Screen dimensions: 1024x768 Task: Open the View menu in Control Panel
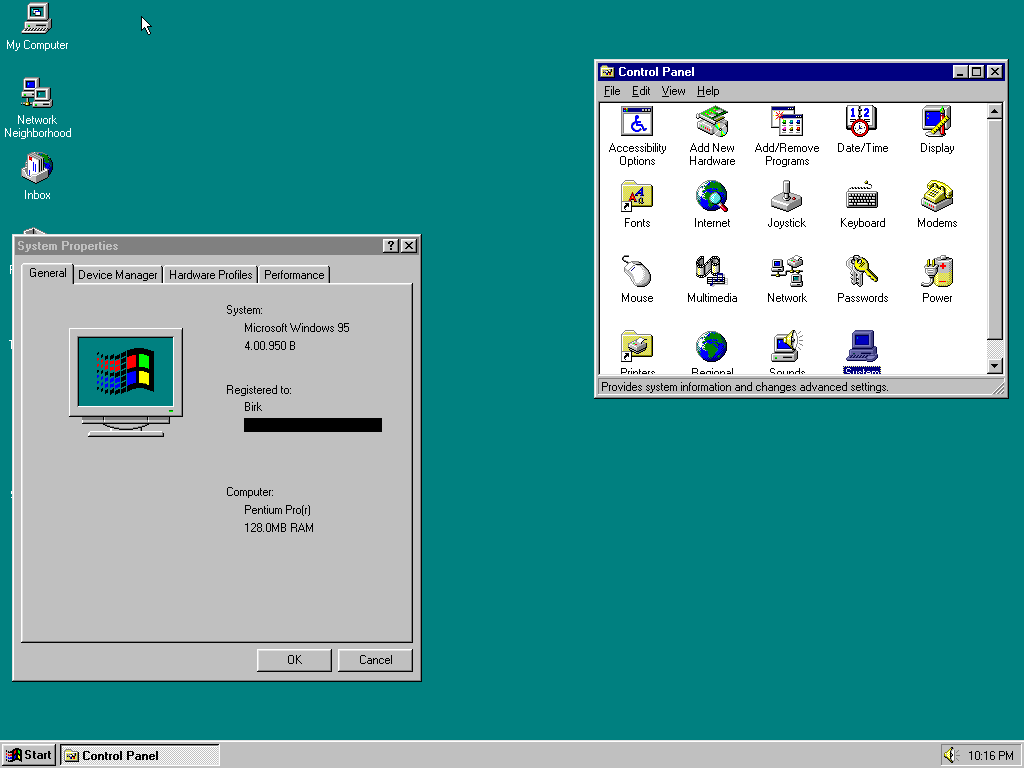(673, 90)
